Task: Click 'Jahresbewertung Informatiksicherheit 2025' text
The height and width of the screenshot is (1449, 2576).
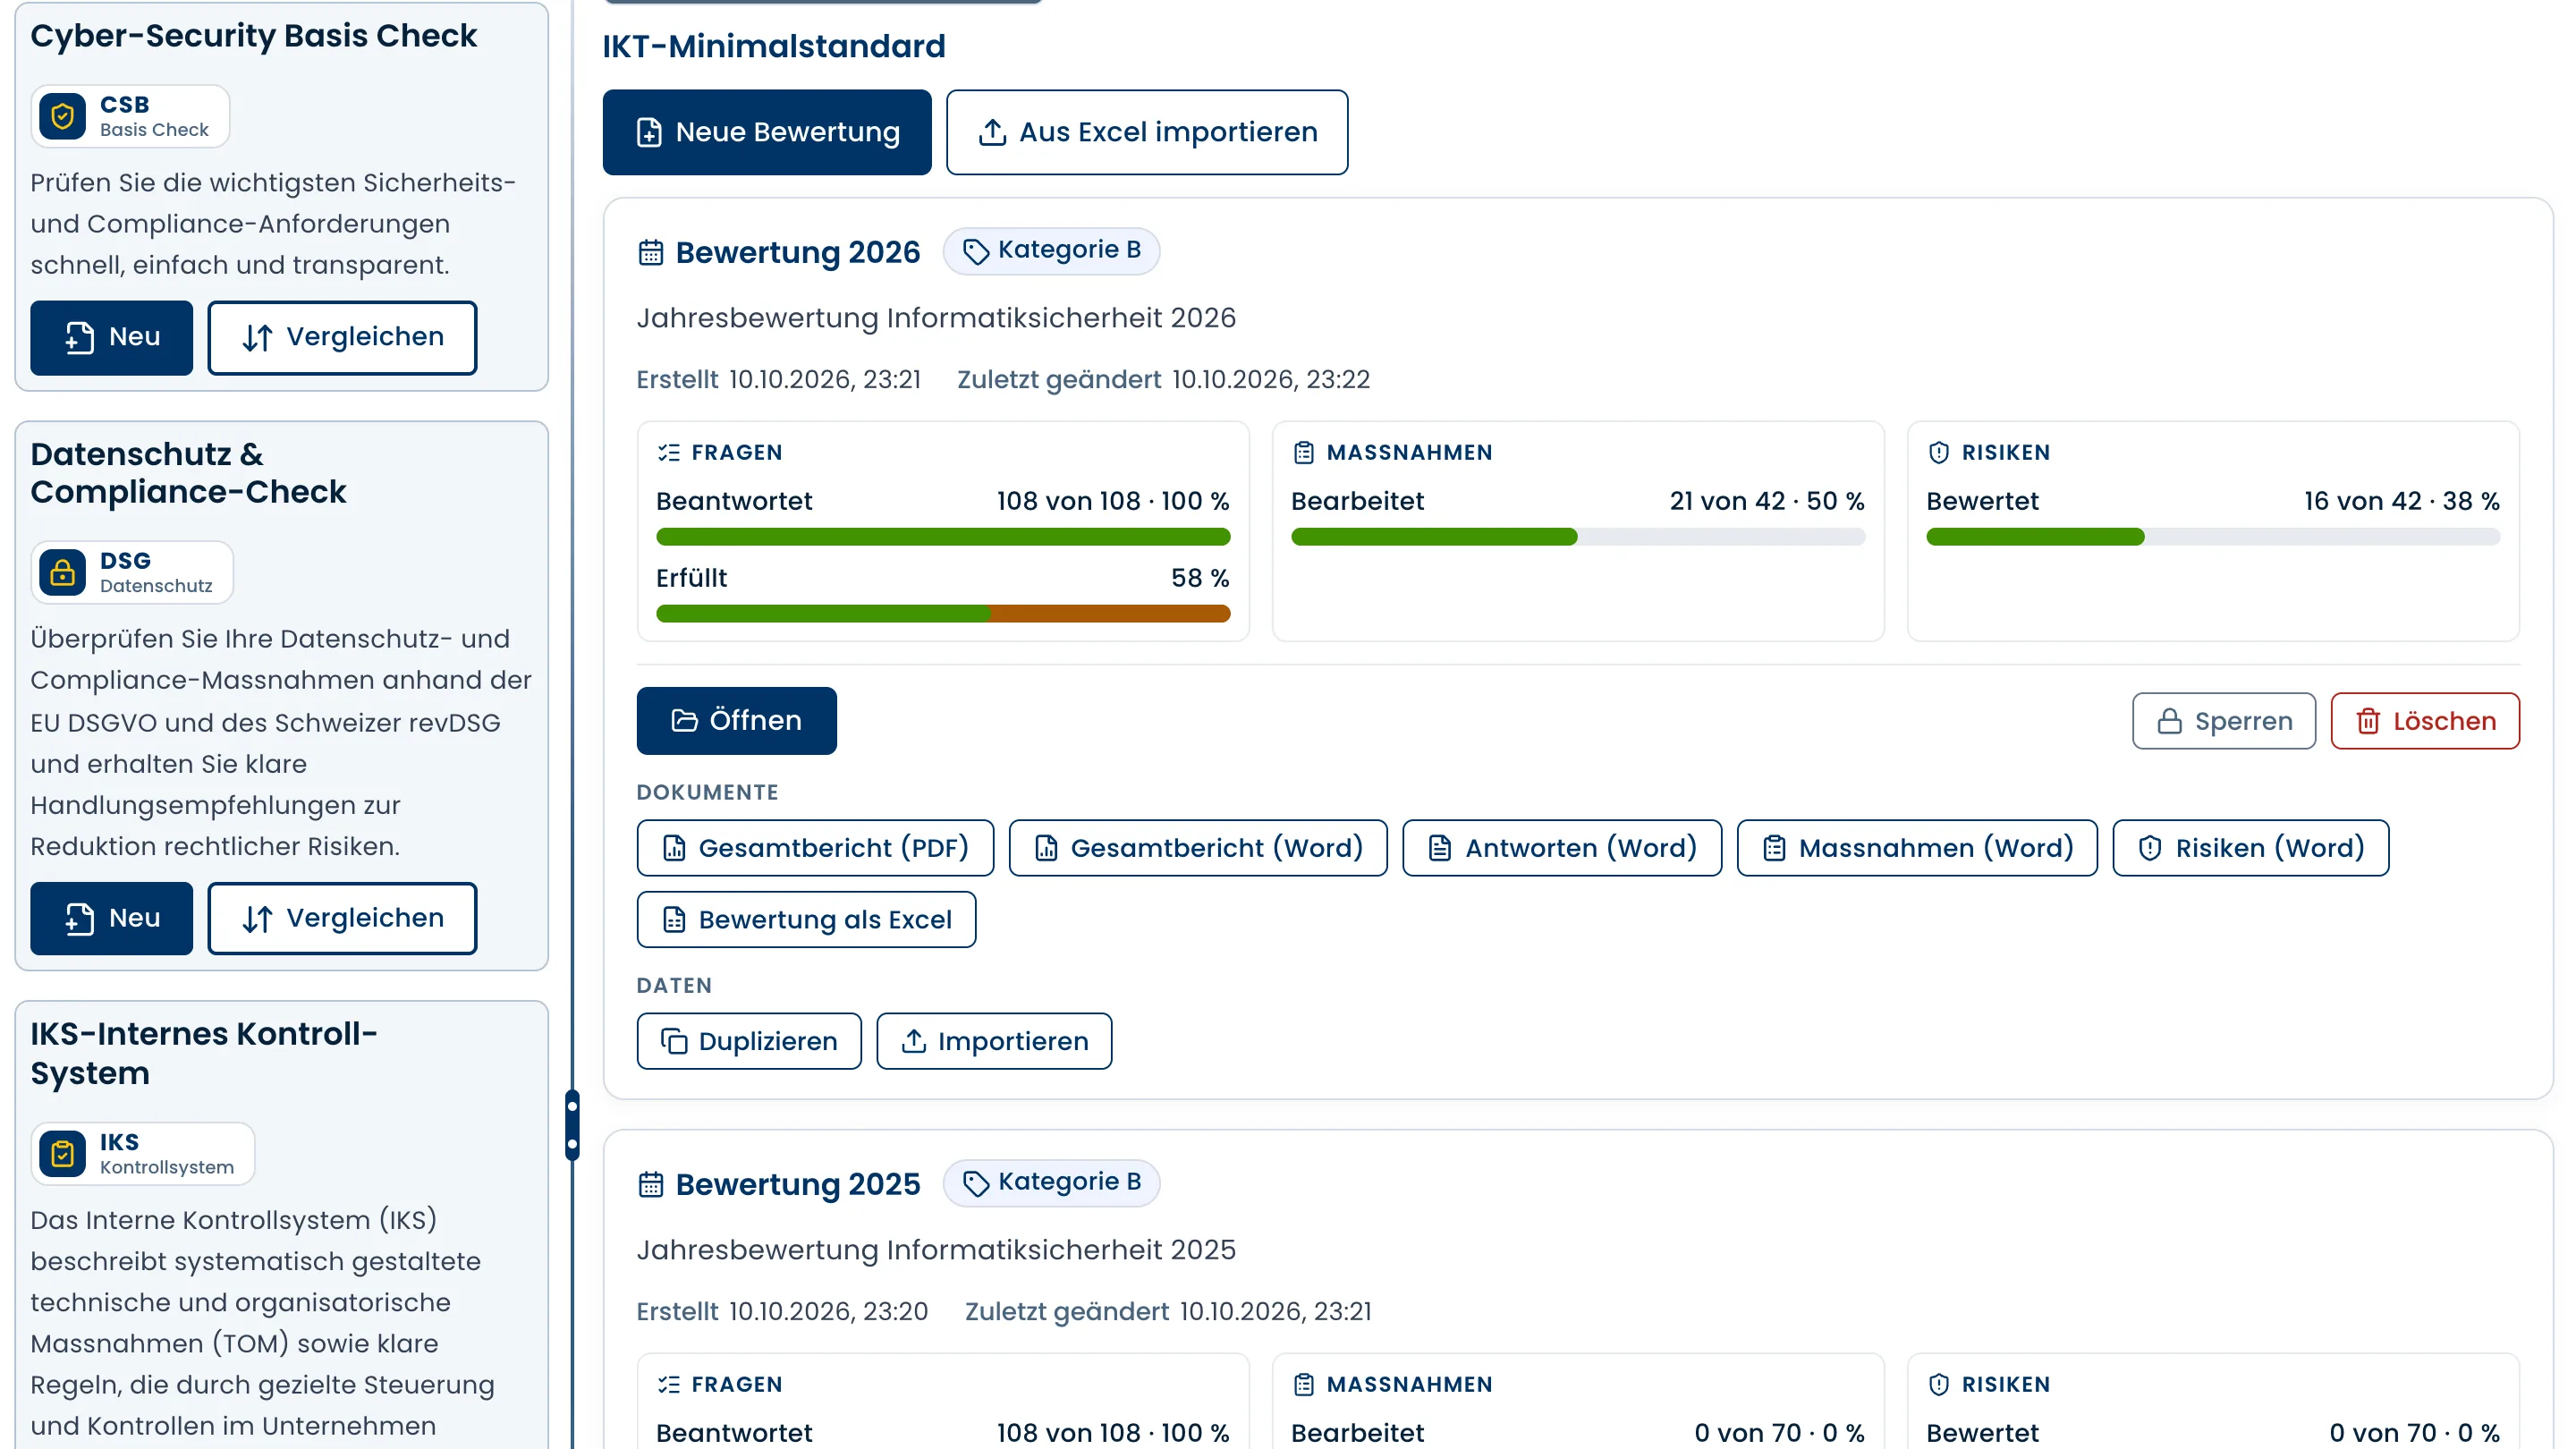Action: [936, 1250]
